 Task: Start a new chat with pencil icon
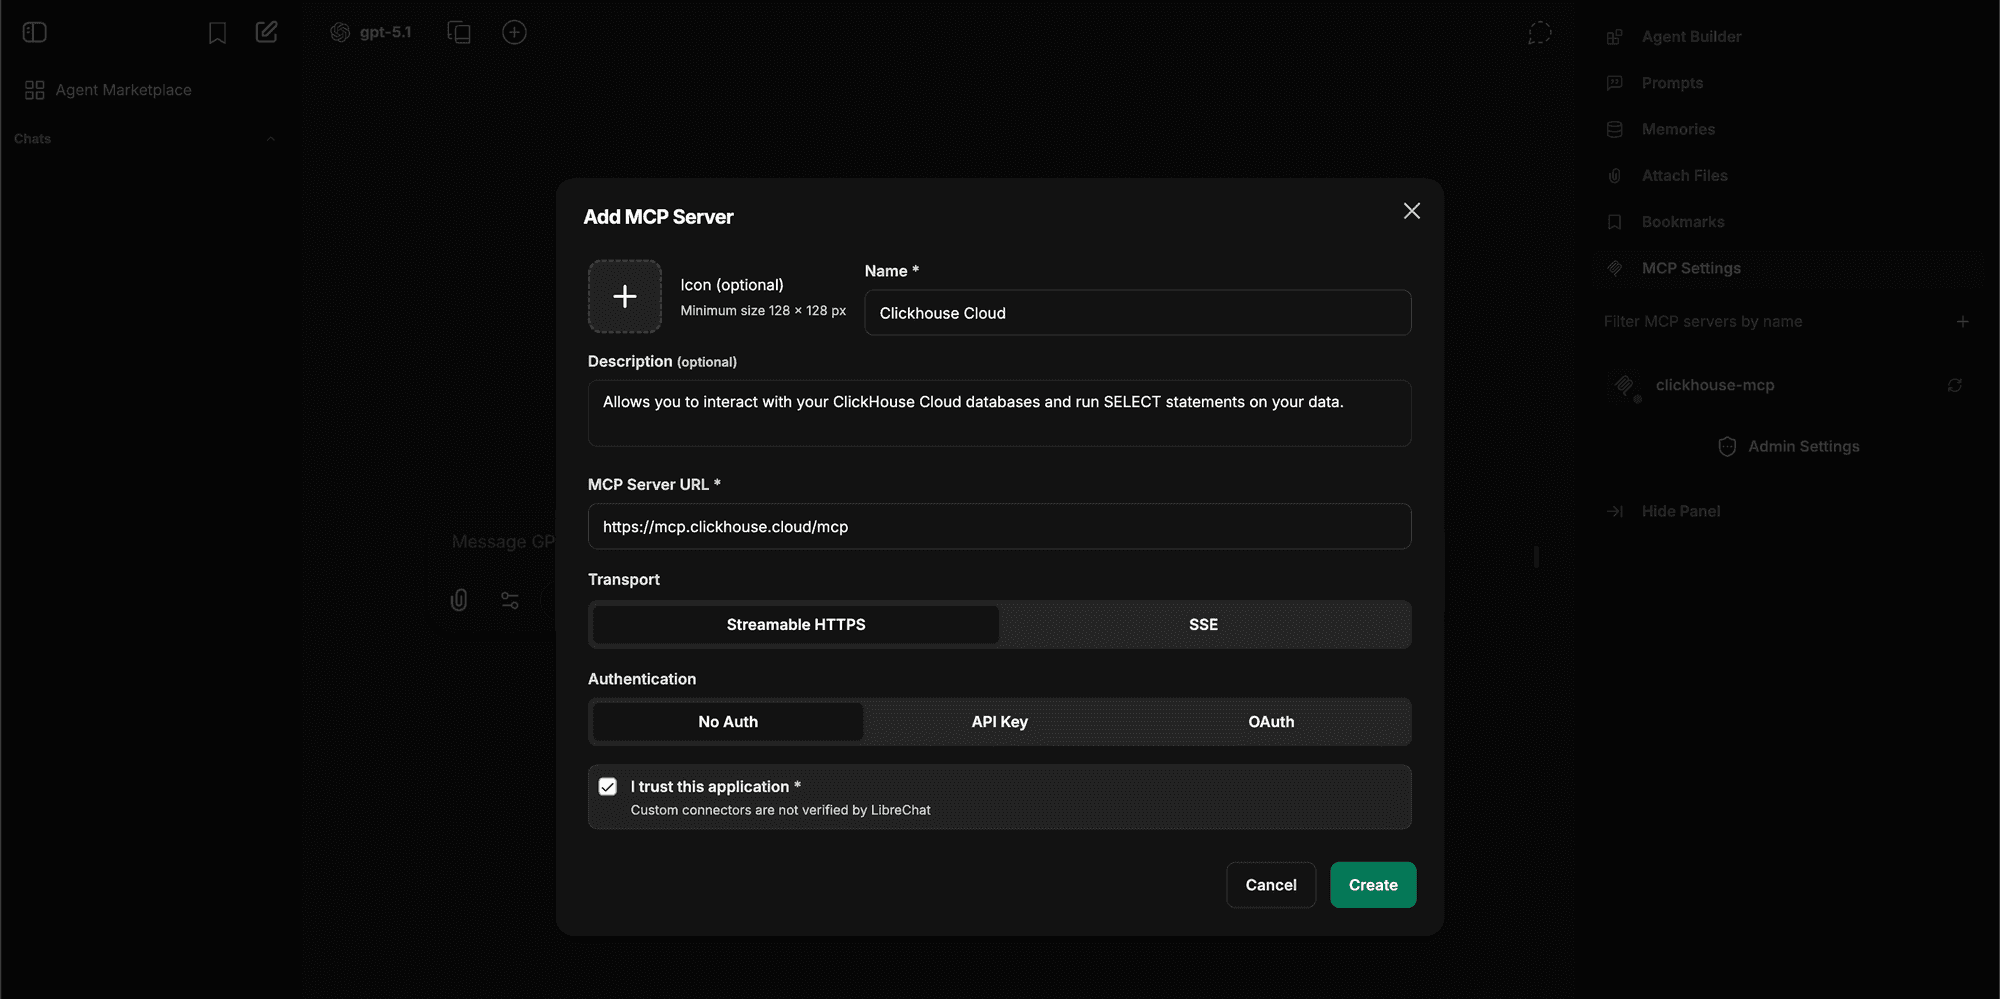point(266,32)
